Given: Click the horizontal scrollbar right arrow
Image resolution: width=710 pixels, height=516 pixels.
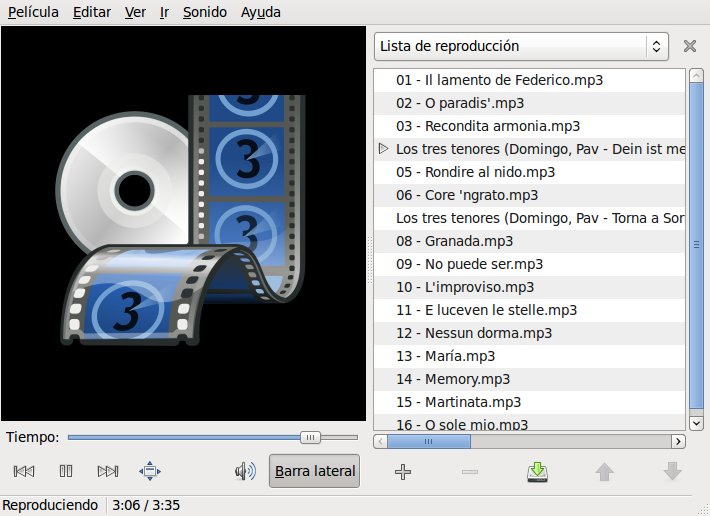Looking at the screenshot, I should pos(678,441).
